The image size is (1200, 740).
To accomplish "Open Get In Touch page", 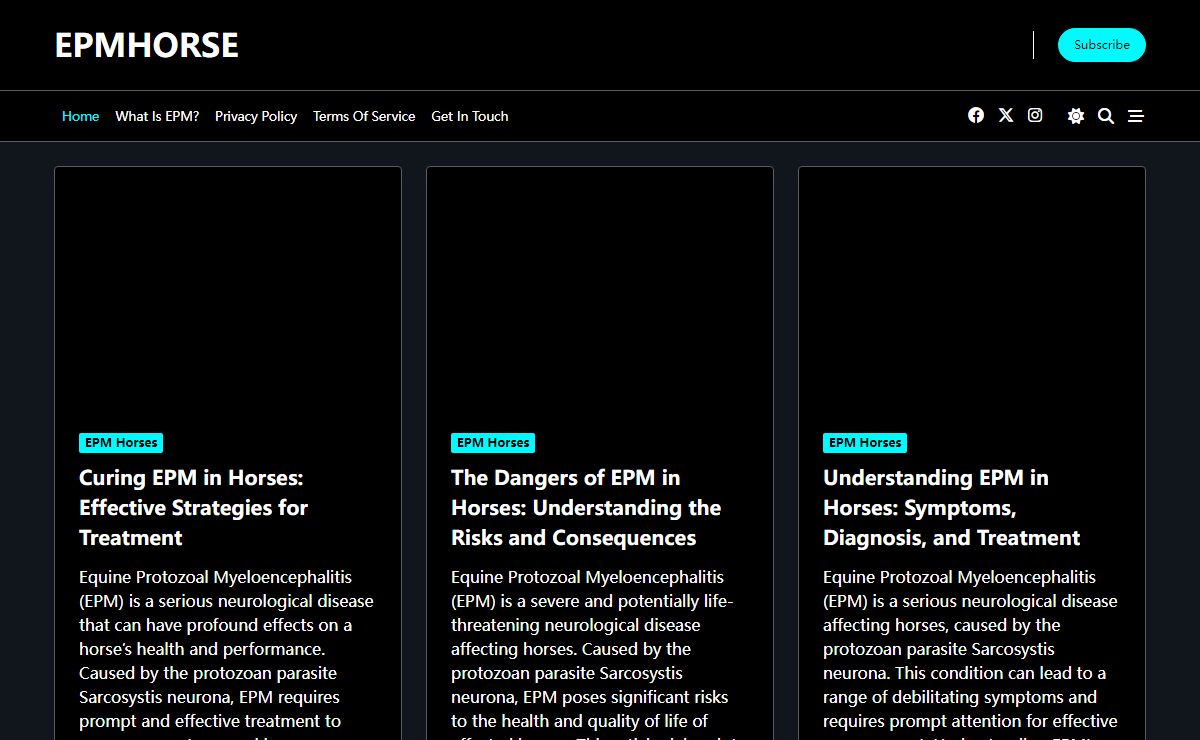I will coord(470,116).
